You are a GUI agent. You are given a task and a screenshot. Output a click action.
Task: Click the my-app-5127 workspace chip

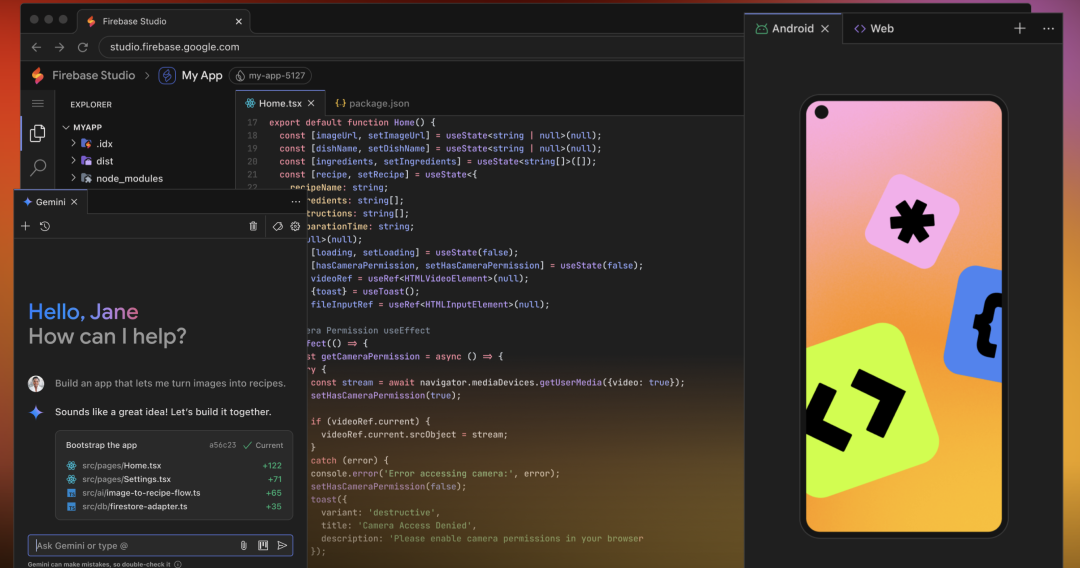coord(271,76)
